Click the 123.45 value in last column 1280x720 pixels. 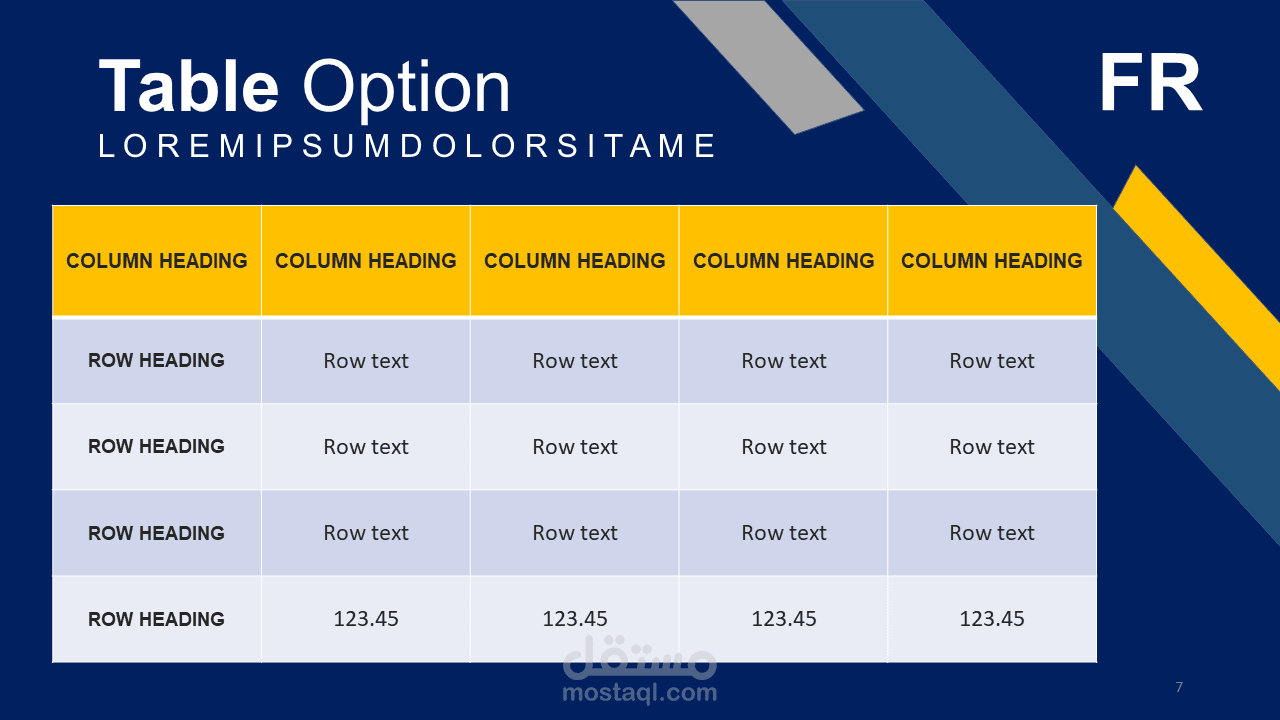(992, 619)
